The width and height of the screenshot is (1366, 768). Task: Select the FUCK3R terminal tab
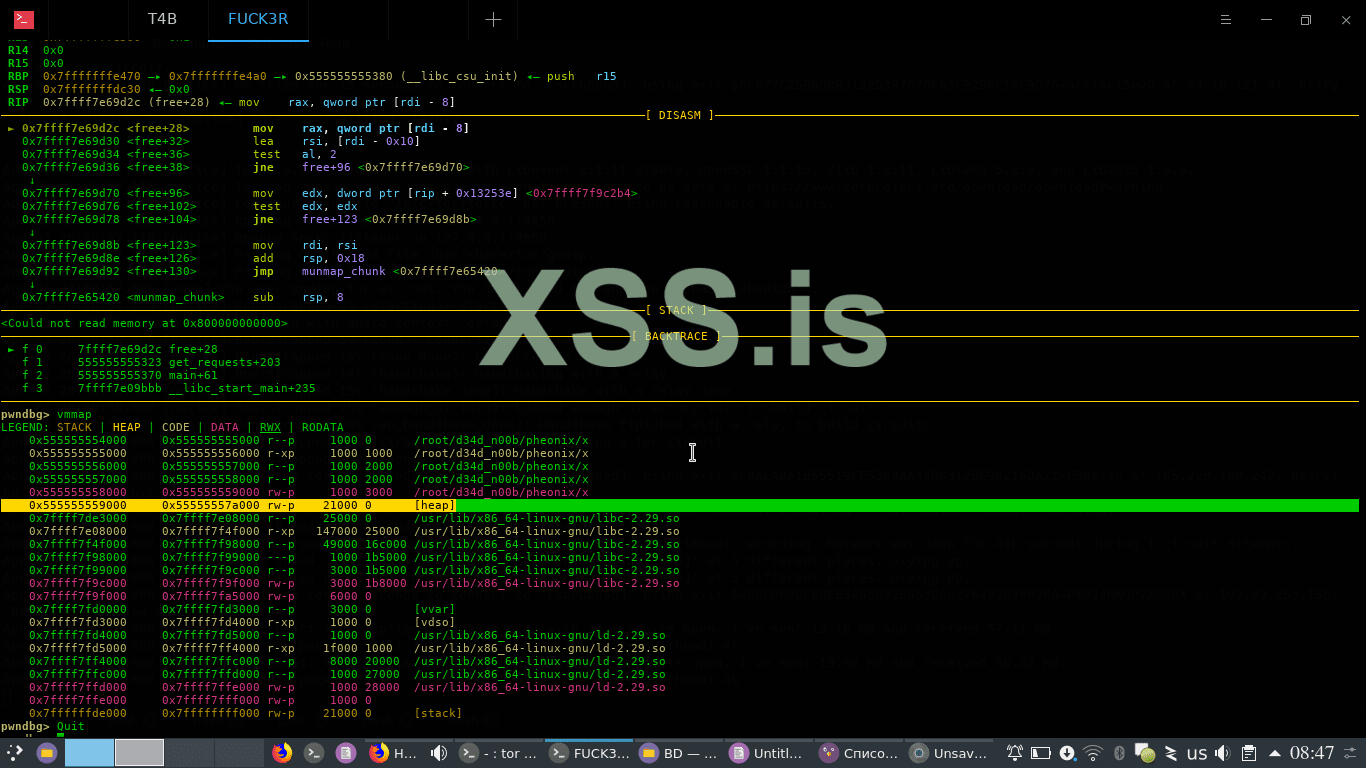[258, 20]
